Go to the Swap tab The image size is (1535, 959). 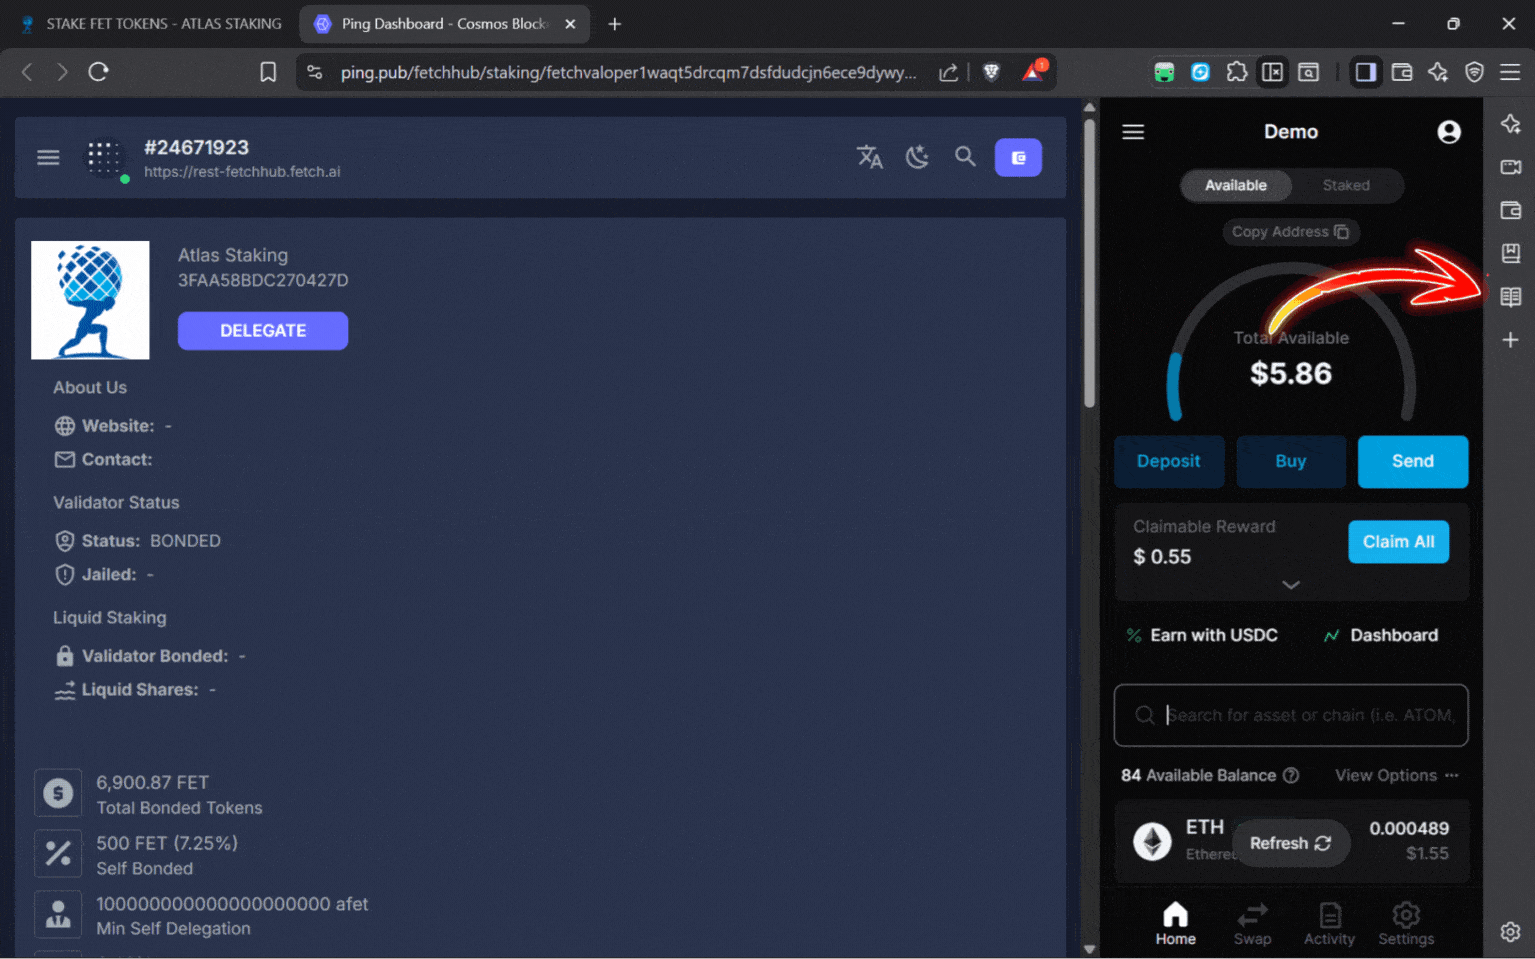[x=1252, y=923]
